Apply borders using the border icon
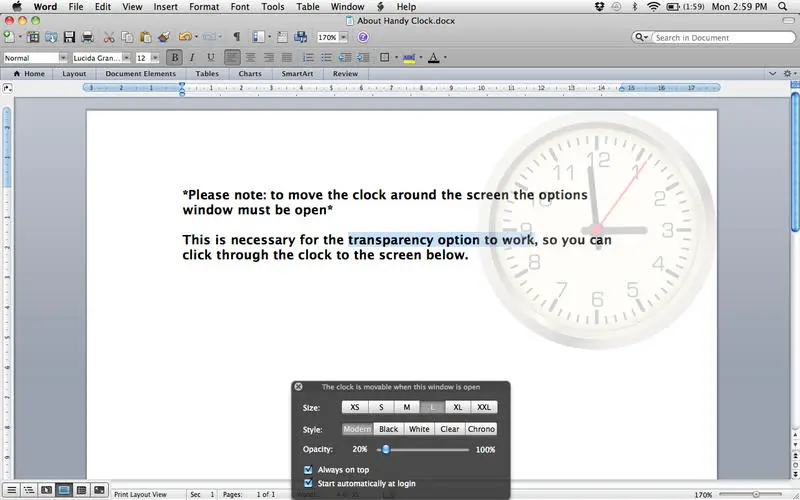The height and width of the screenshot is (500, 800). (x=385, y=58)
